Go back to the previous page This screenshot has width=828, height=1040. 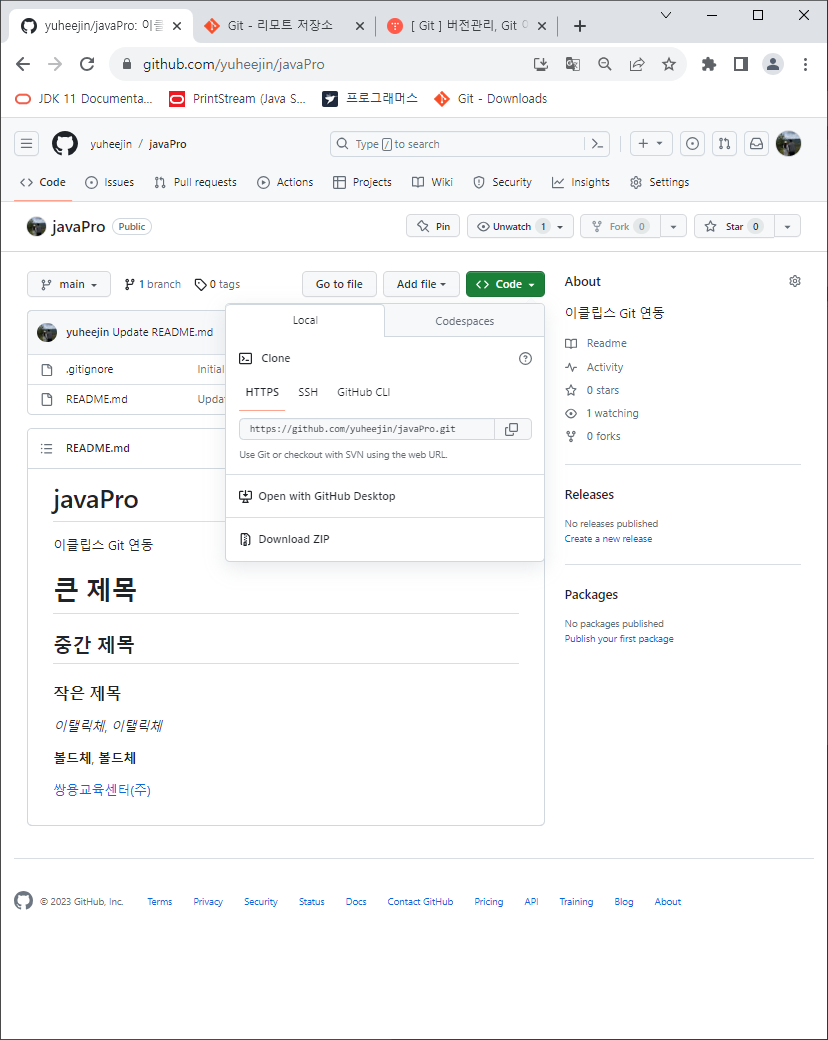point(23,64)
